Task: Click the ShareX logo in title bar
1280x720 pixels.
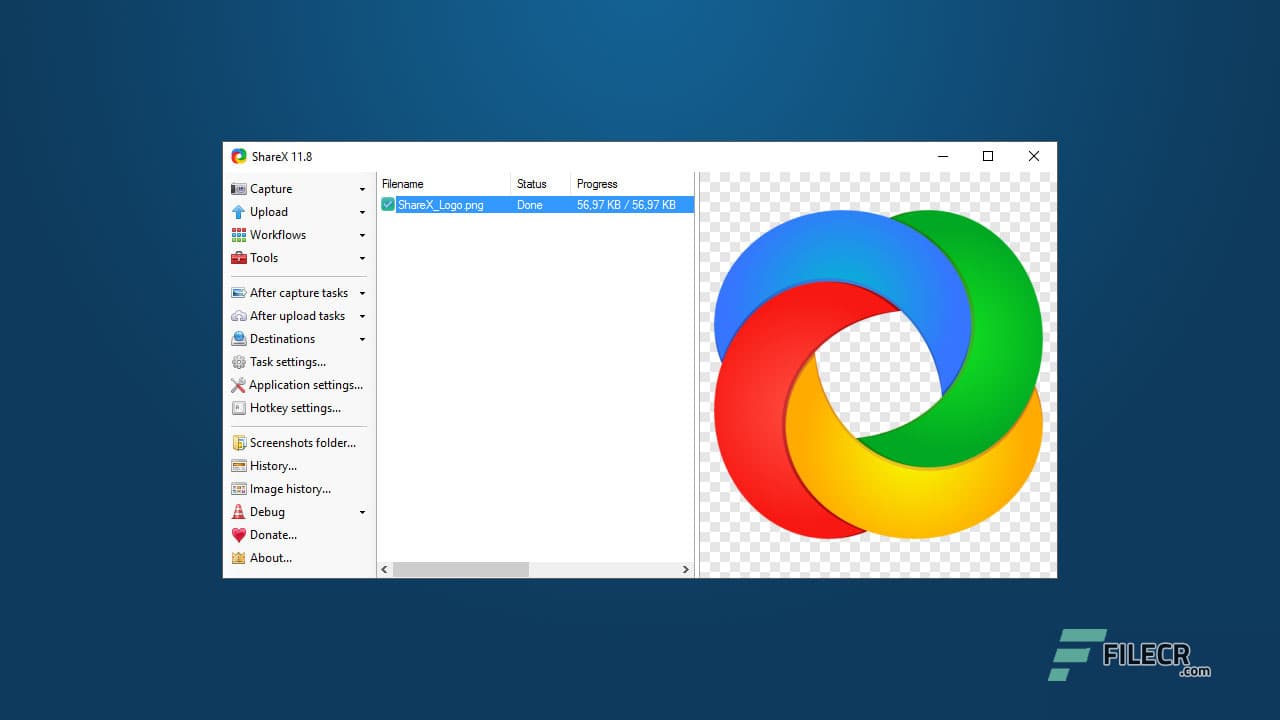Action: click(239, 156)
